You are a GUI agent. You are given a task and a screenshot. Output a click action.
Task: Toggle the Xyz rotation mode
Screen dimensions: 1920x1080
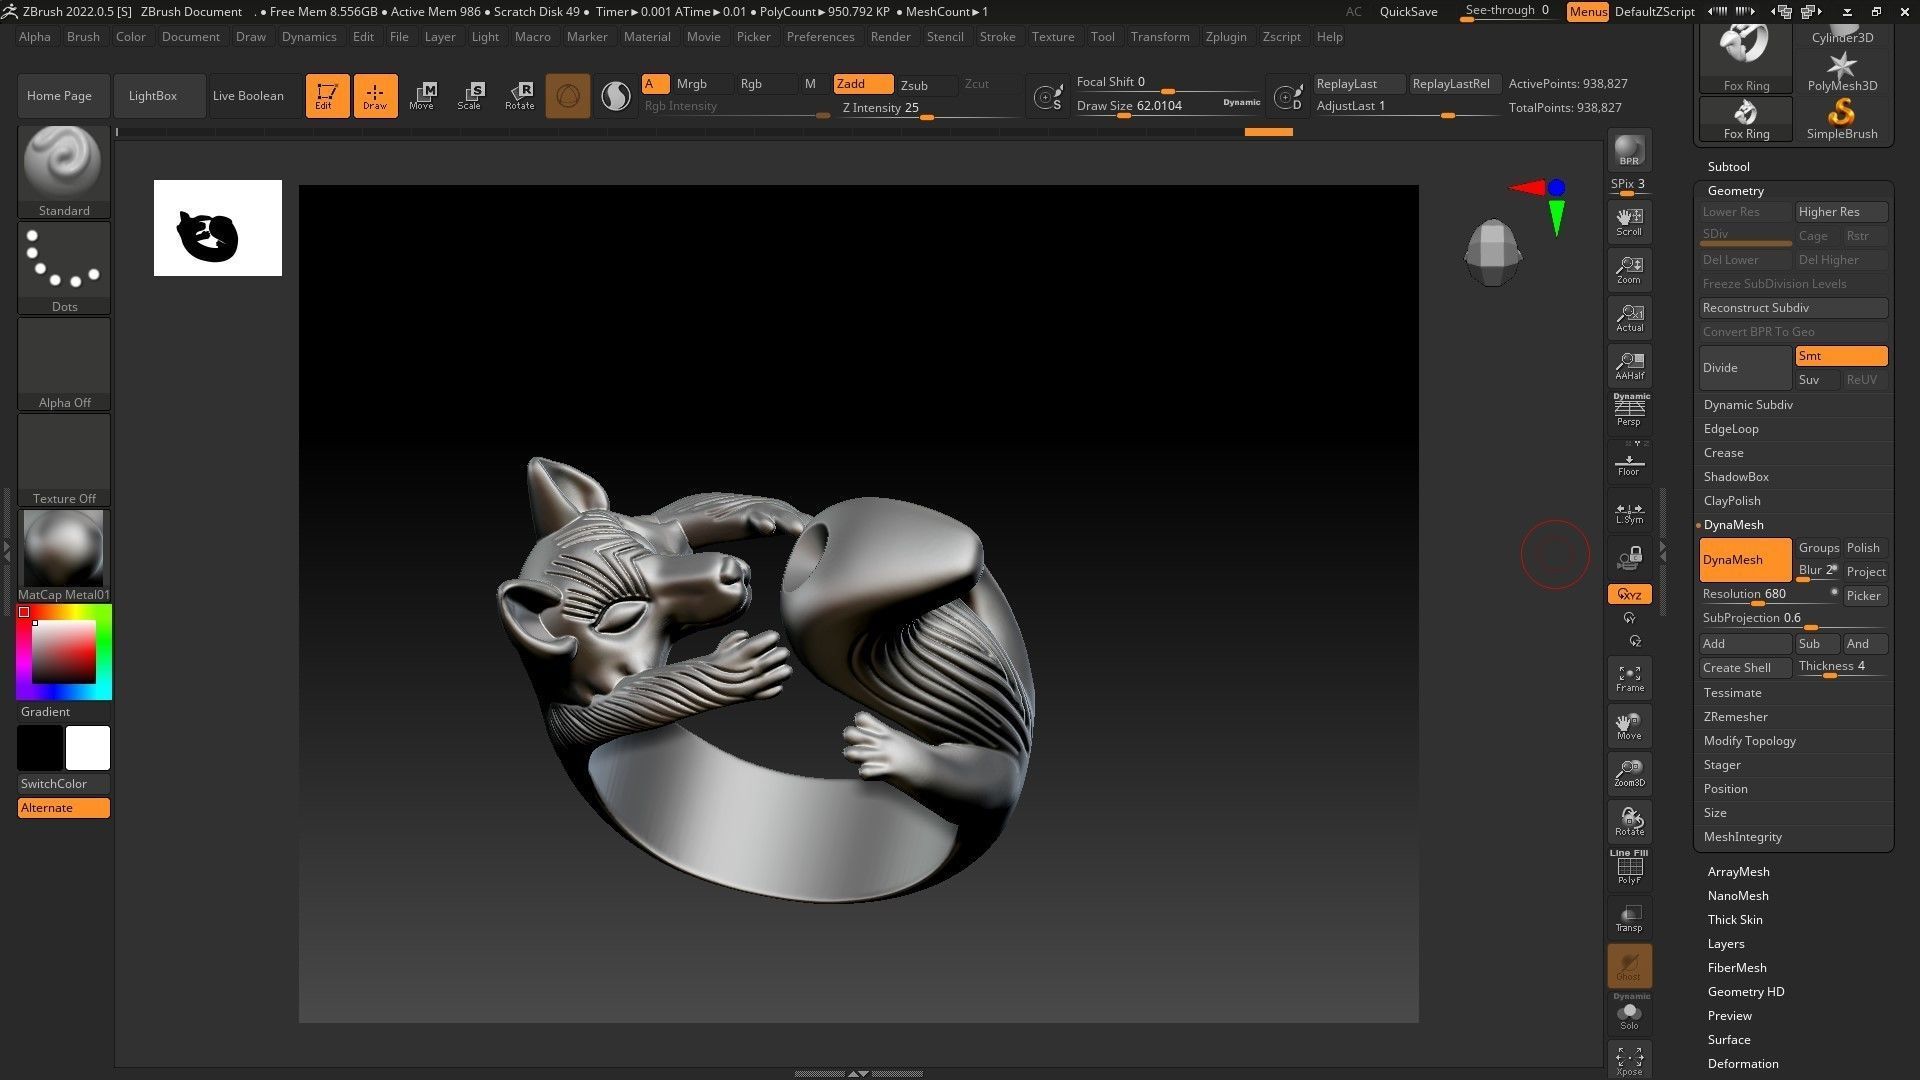(x=1629, y=594)
